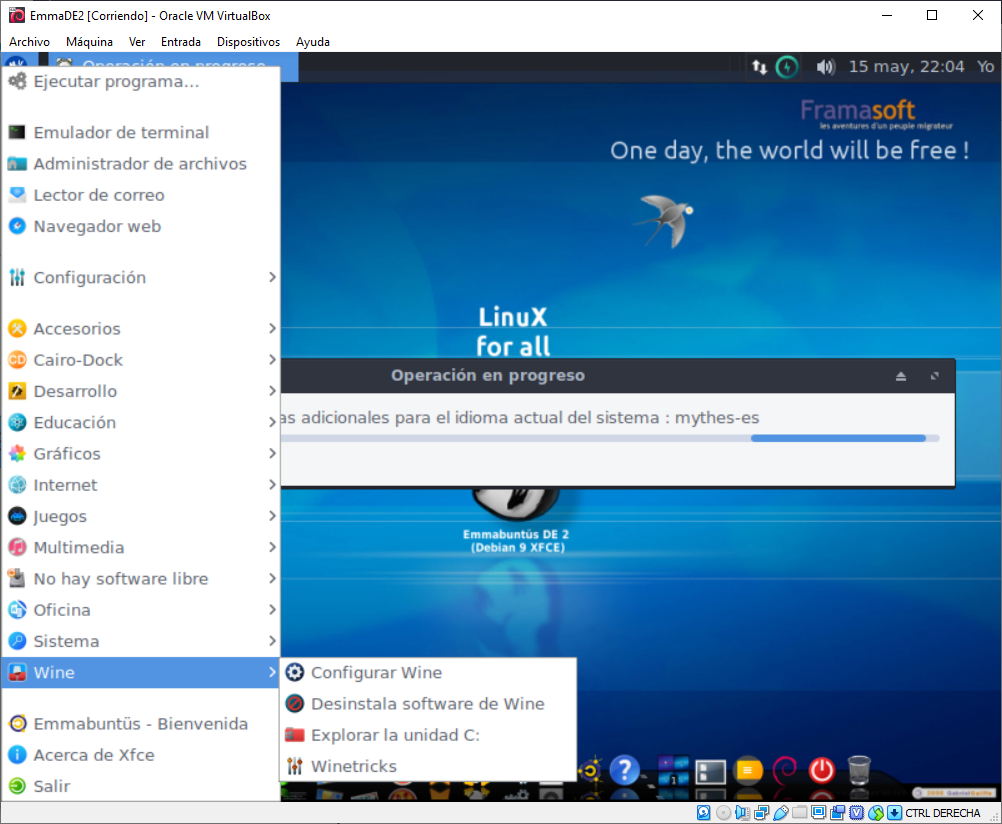This screenshot has height=824, width=1002.
Task: Click the Debian swirl dock icon
Action: click(x=785, y=770)
